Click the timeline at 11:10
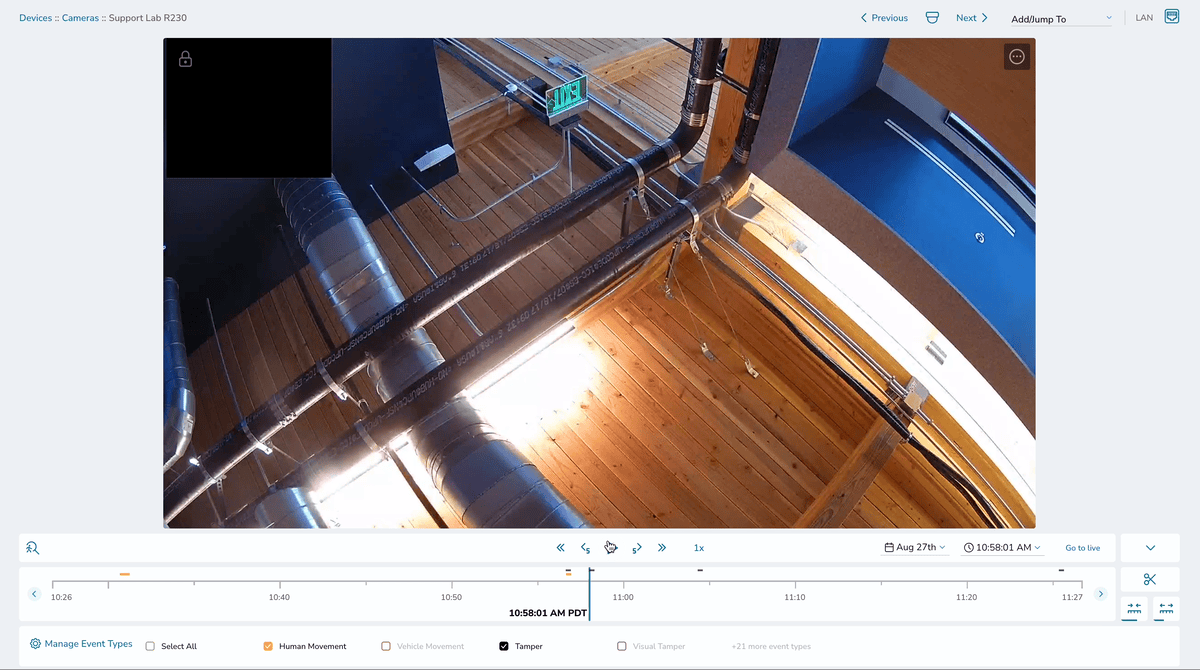Screen dimensions: 1200x670 pyautogui.click(x=795, y=597)
